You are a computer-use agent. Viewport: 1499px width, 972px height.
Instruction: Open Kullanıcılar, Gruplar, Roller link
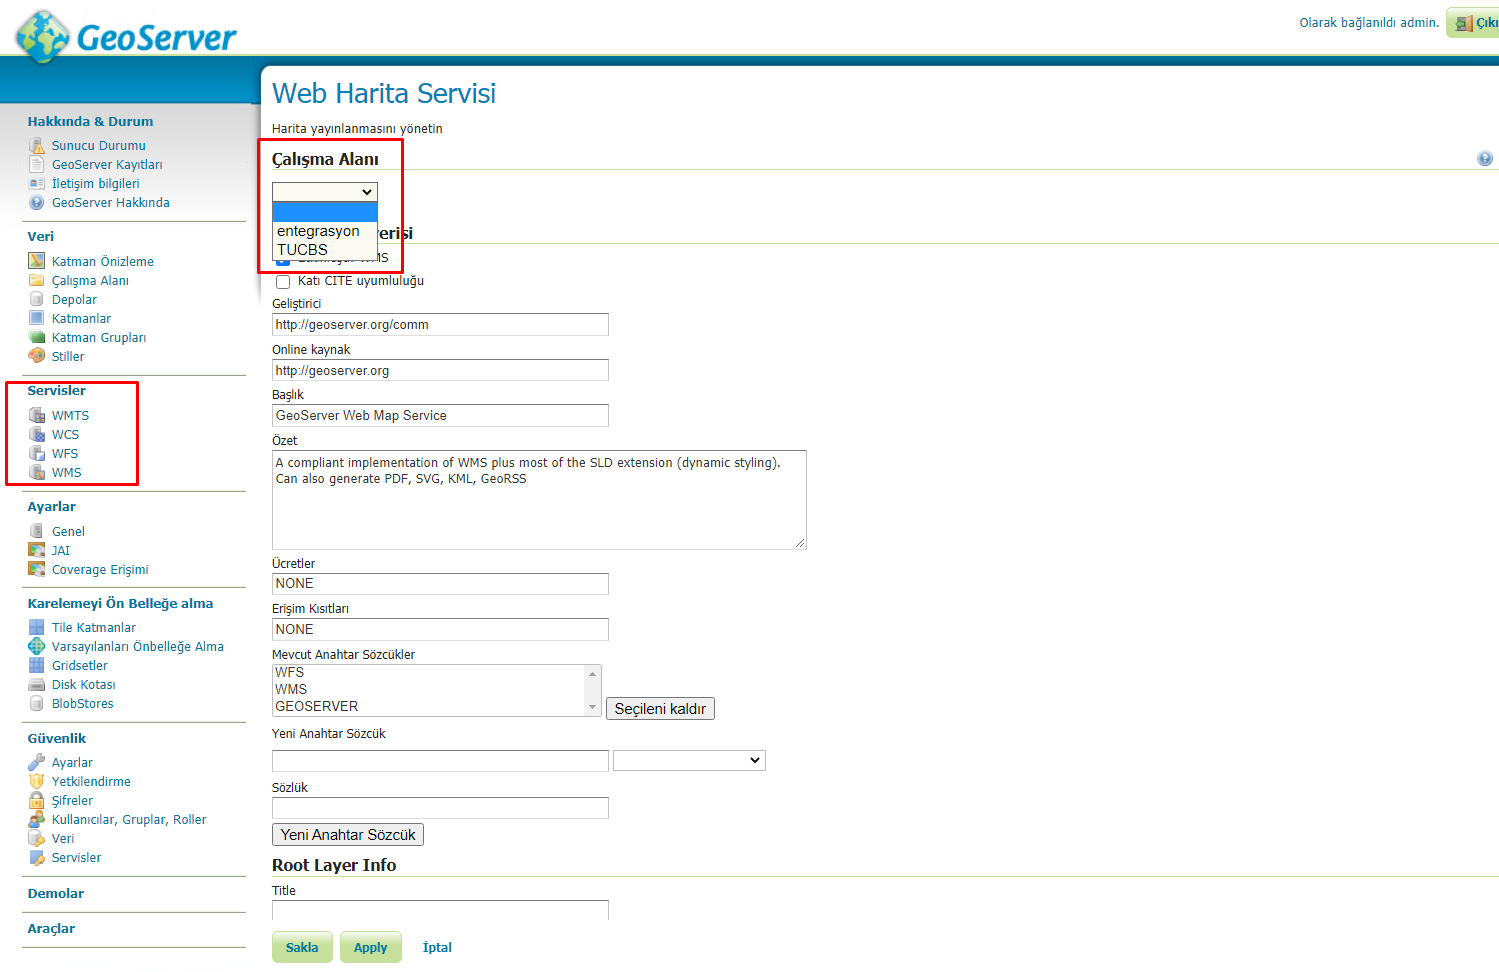[x=129, y=820]
